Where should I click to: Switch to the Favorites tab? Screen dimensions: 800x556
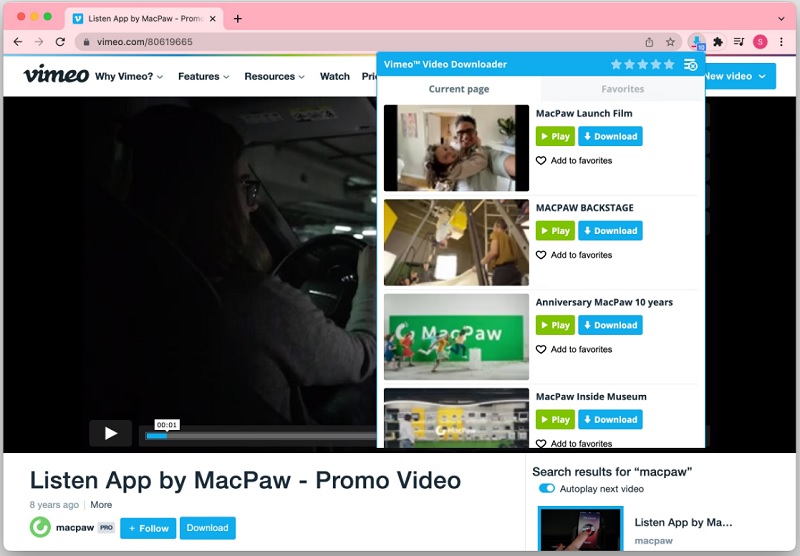pyautogui.click(x=622, y=89)
